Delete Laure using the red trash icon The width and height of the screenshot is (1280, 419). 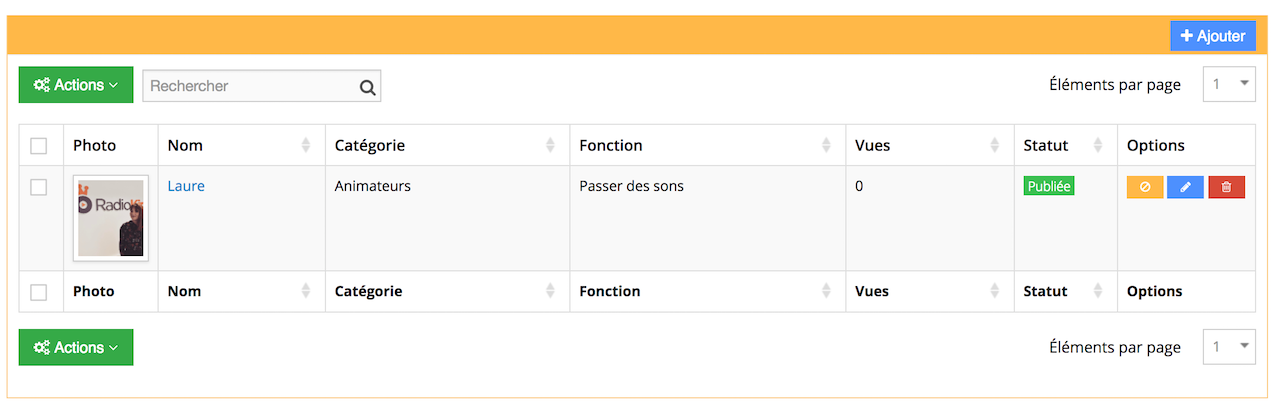[x=1226, y=187]
